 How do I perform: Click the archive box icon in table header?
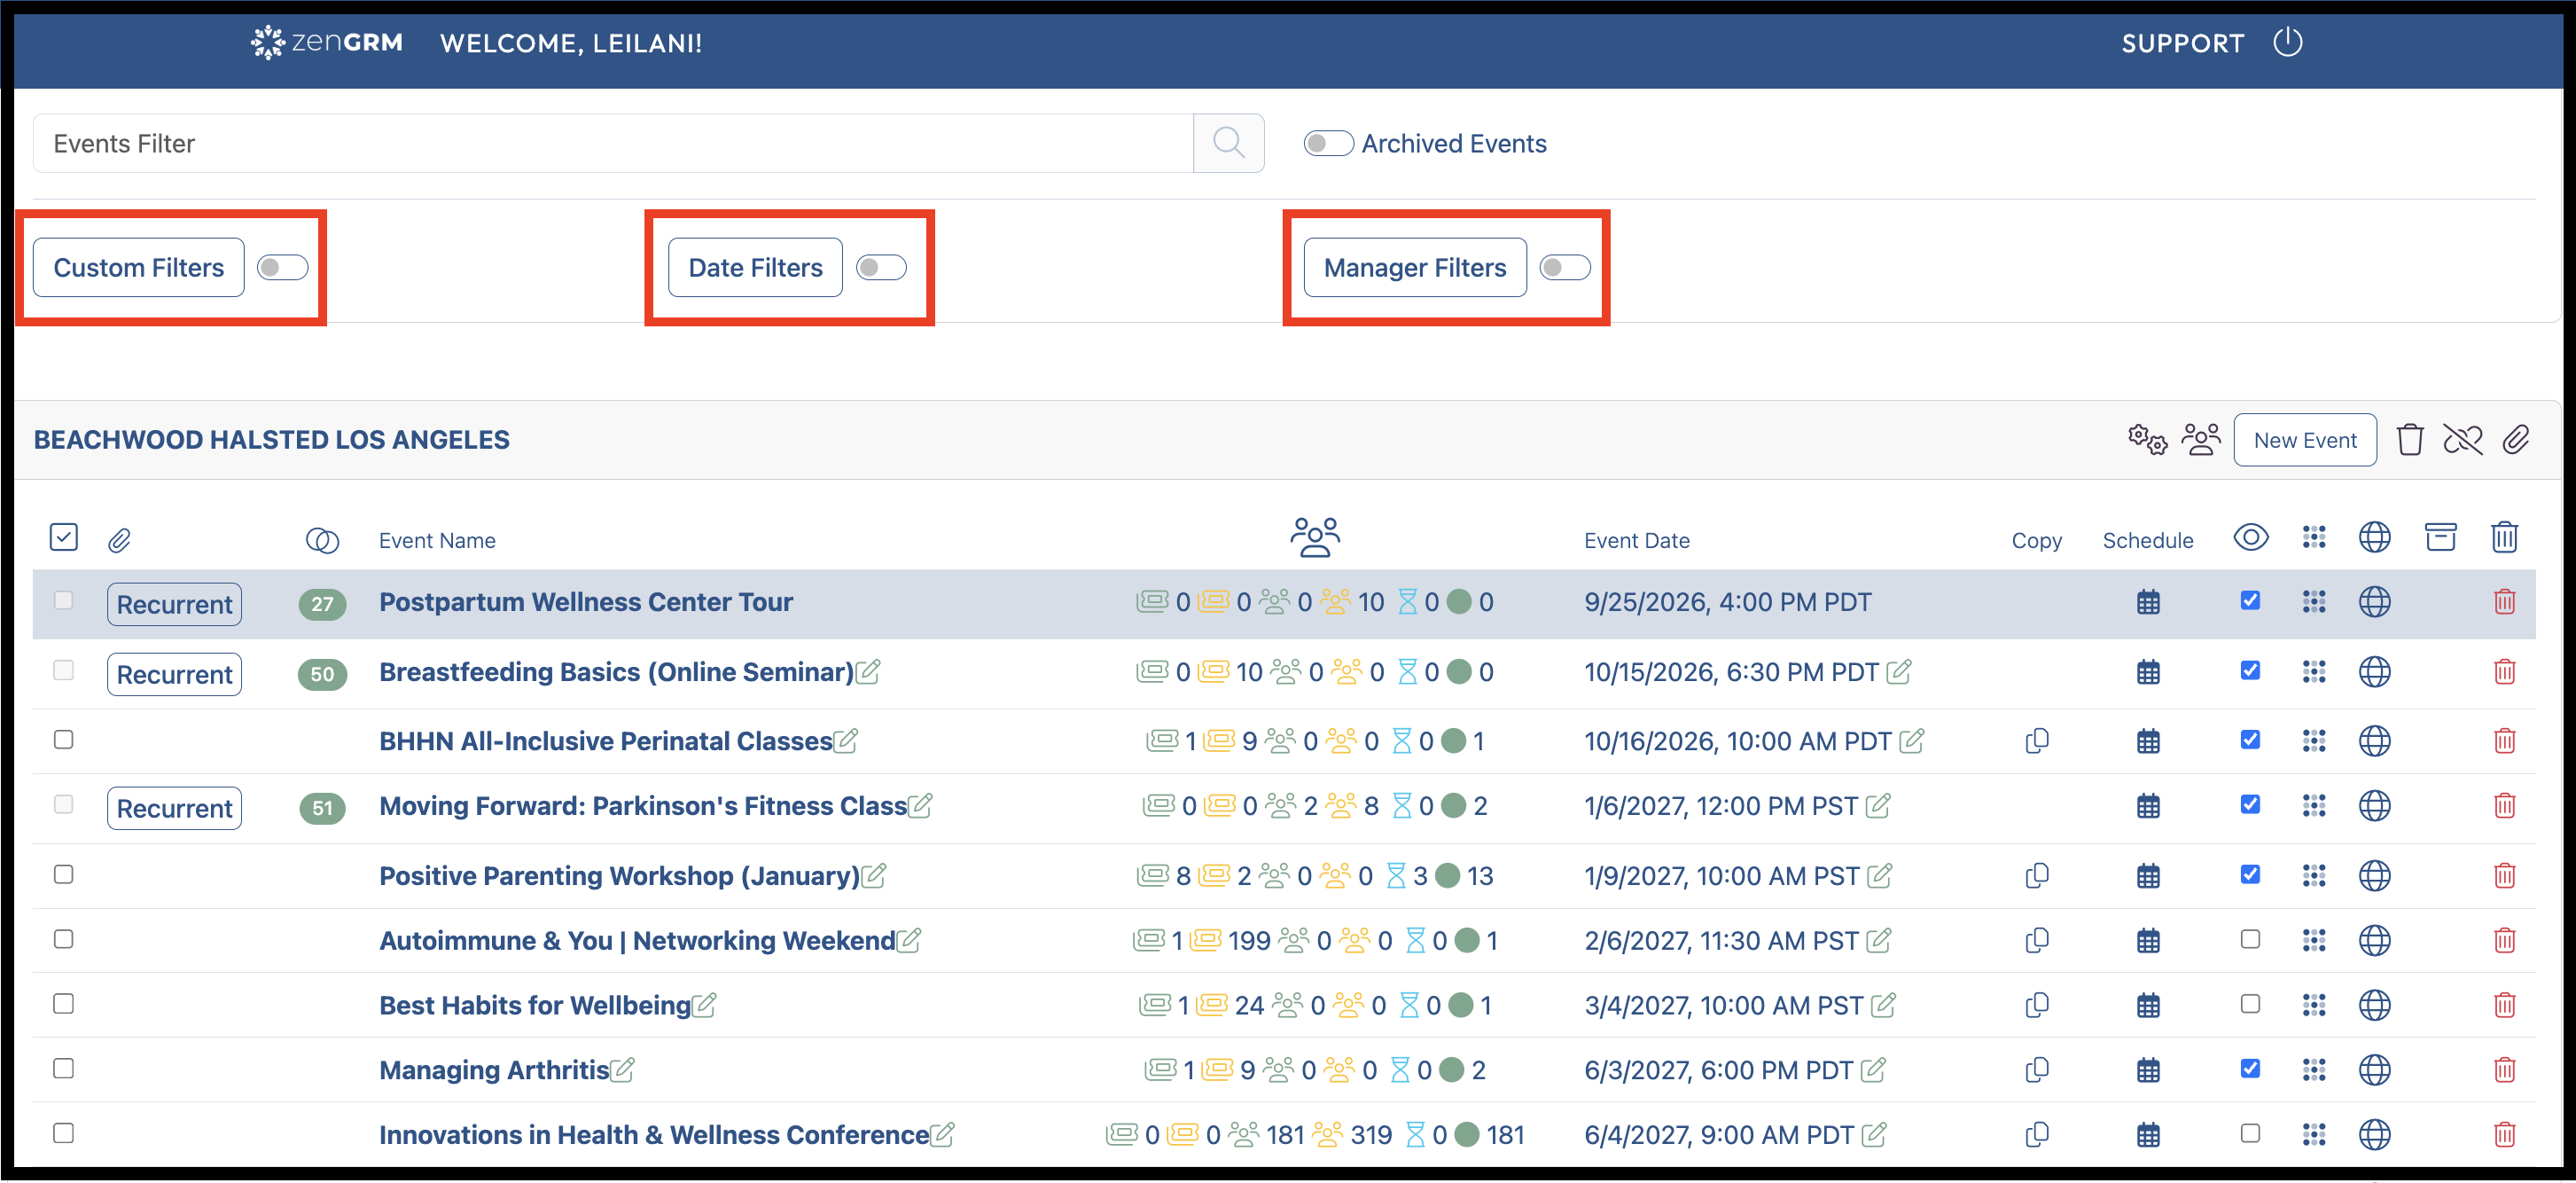coord(2440,538)
